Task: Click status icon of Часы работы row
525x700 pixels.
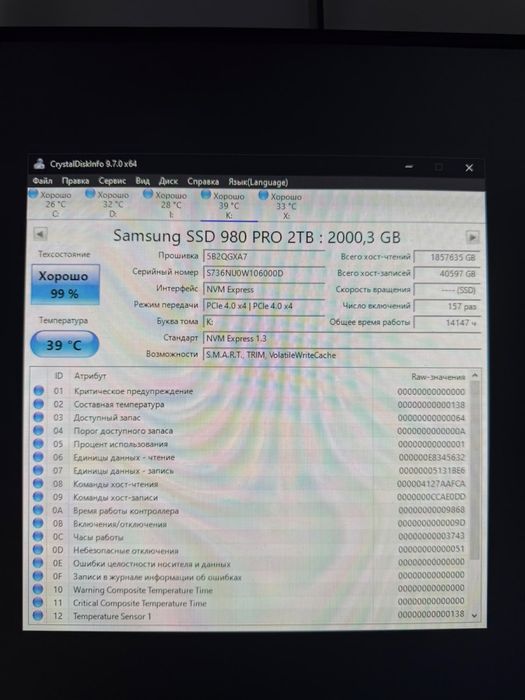Action: point(38,536)
